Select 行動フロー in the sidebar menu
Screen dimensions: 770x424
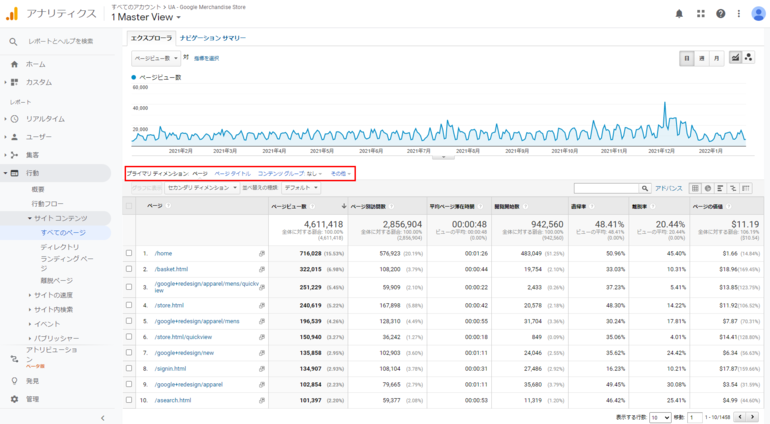tap(47, 203)
